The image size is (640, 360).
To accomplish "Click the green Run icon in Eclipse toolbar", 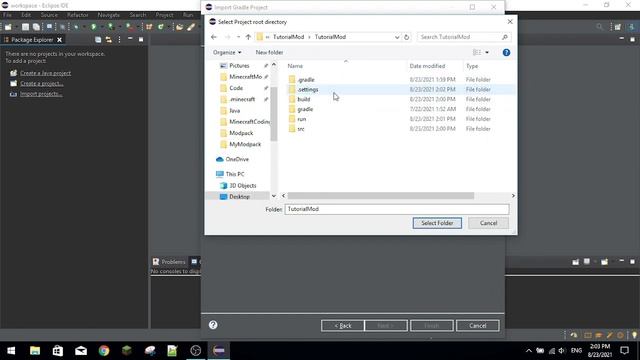I will tap(93, 27).
